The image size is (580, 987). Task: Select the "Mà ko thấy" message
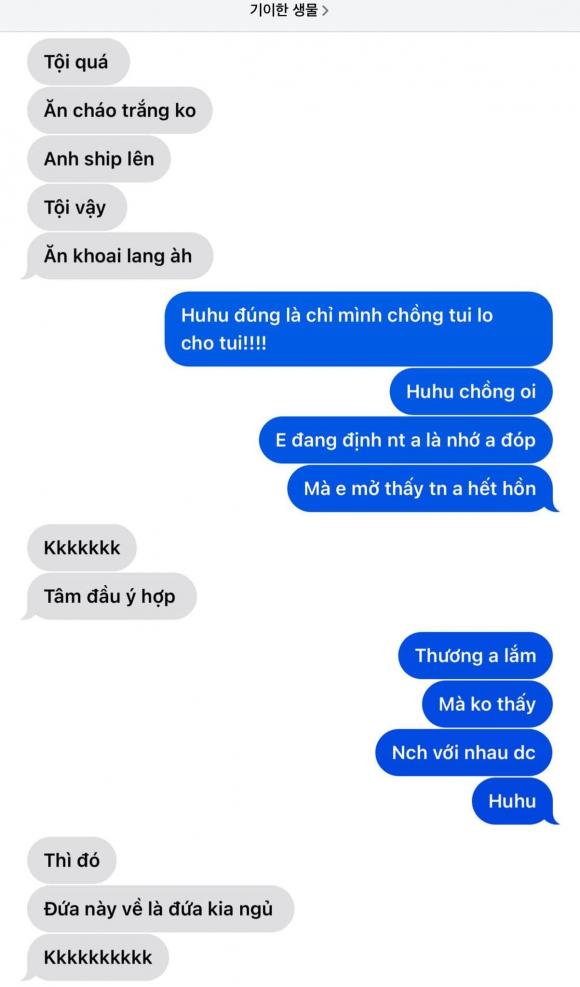[487, 704]
